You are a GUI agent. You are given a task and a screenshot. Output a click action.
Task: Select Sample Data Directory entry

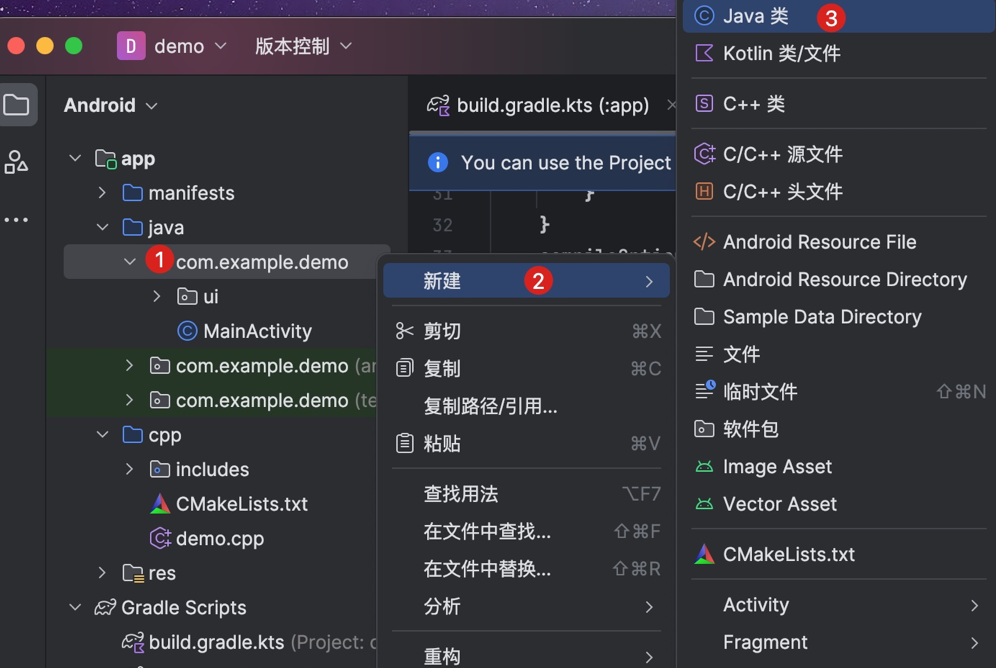[838, 317]
